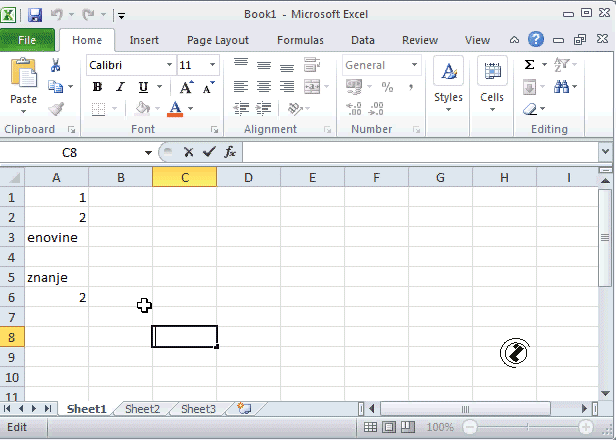Open the Formulas ribbon tab
Image resolution: width=616 pixels, height=440 pixels.
[300, 40]
